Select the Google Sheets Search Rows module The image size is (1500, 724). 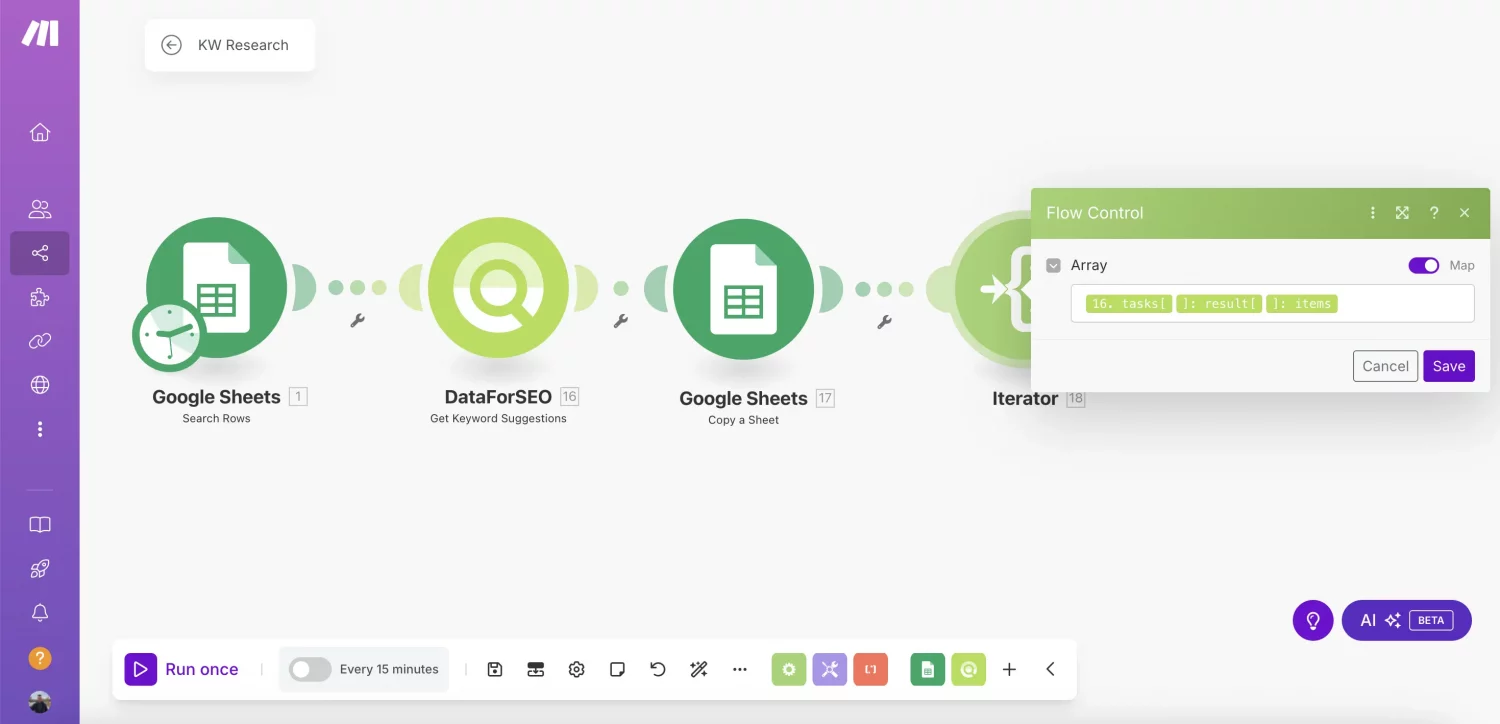pyautogui.click(x=216, y=288)
